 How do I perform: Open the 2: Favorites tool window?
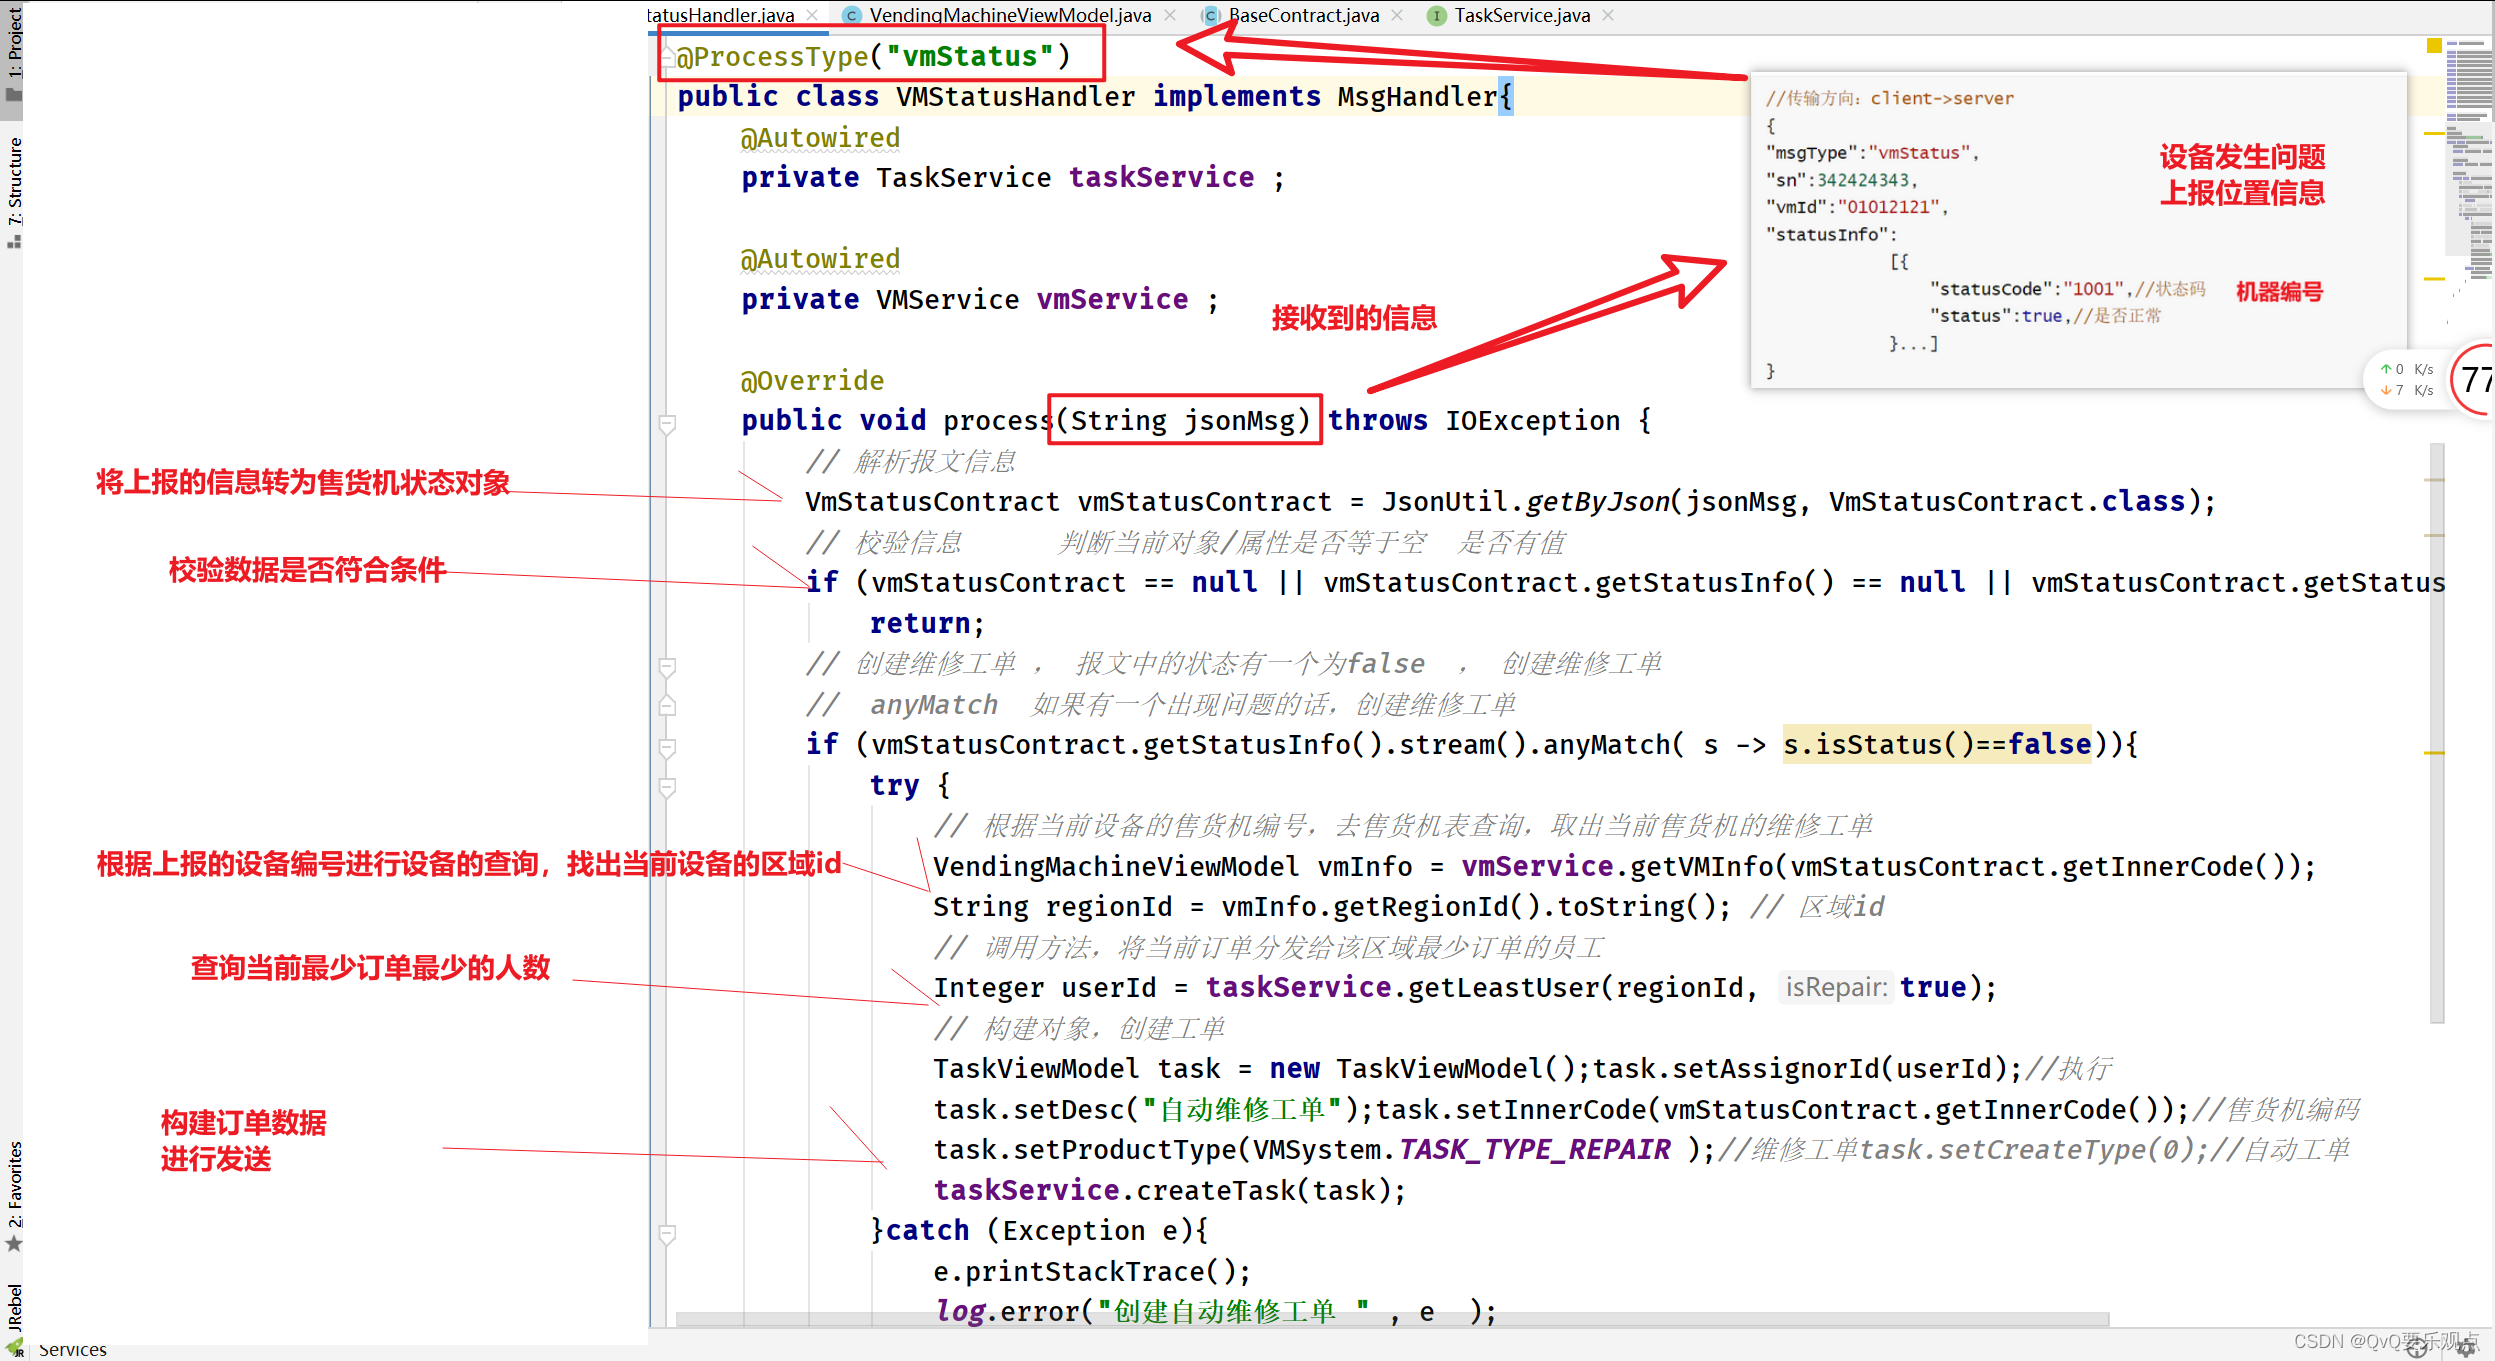(13, 1184)
